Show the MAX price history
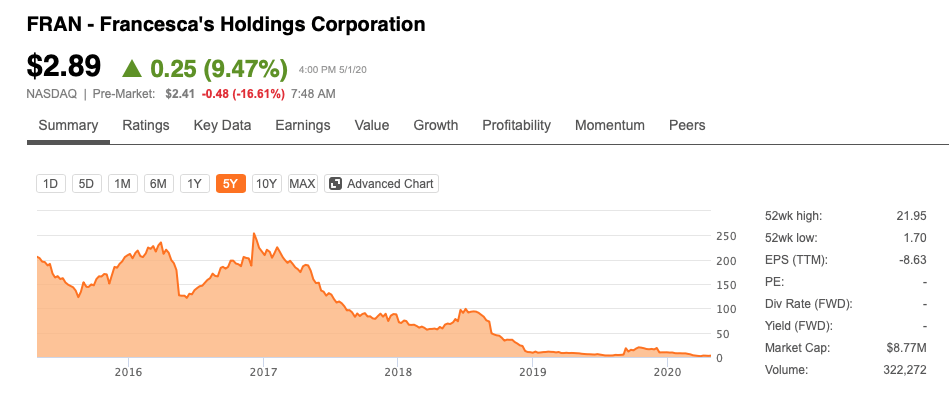Image resolution: width=949 pixels, height=397 pixels. pyautogui.click(x=303, y=183)
